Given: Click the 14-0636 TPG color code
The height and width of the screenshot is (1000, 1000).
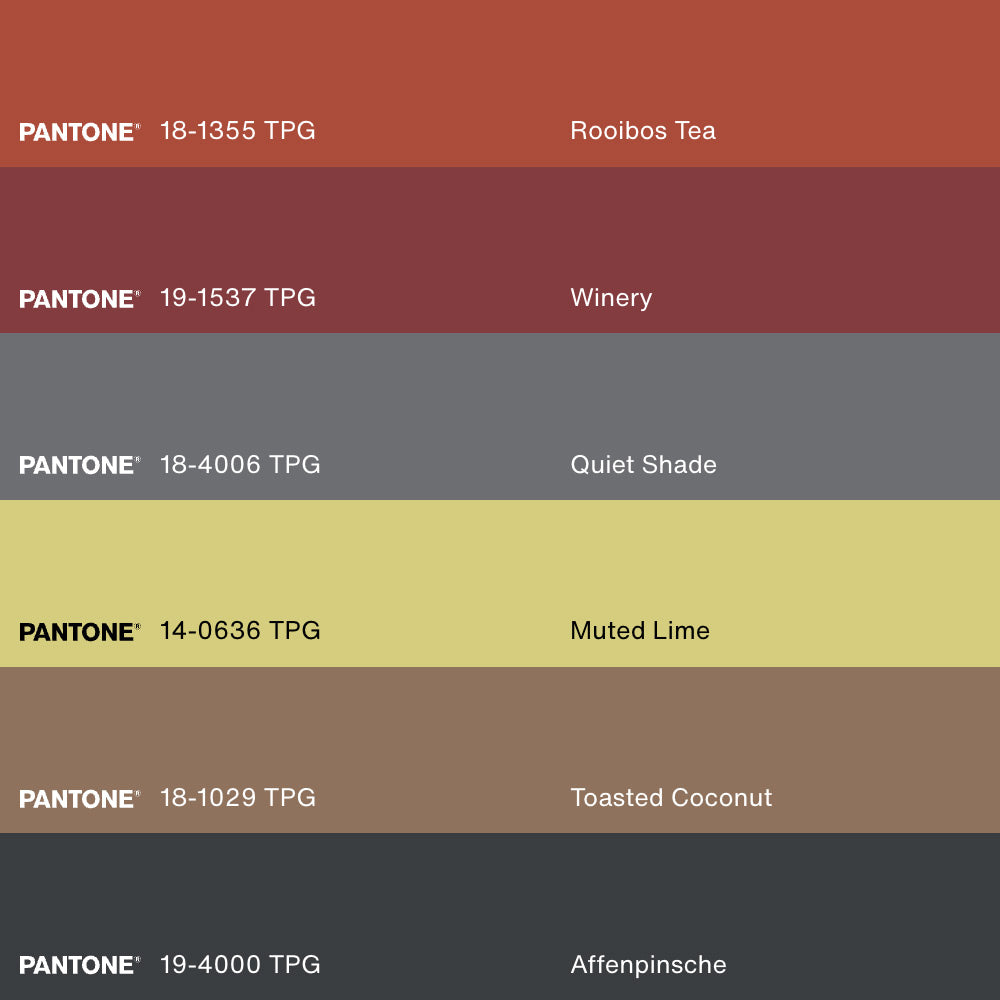Looking at the screenshot, I should coord(240,631).
